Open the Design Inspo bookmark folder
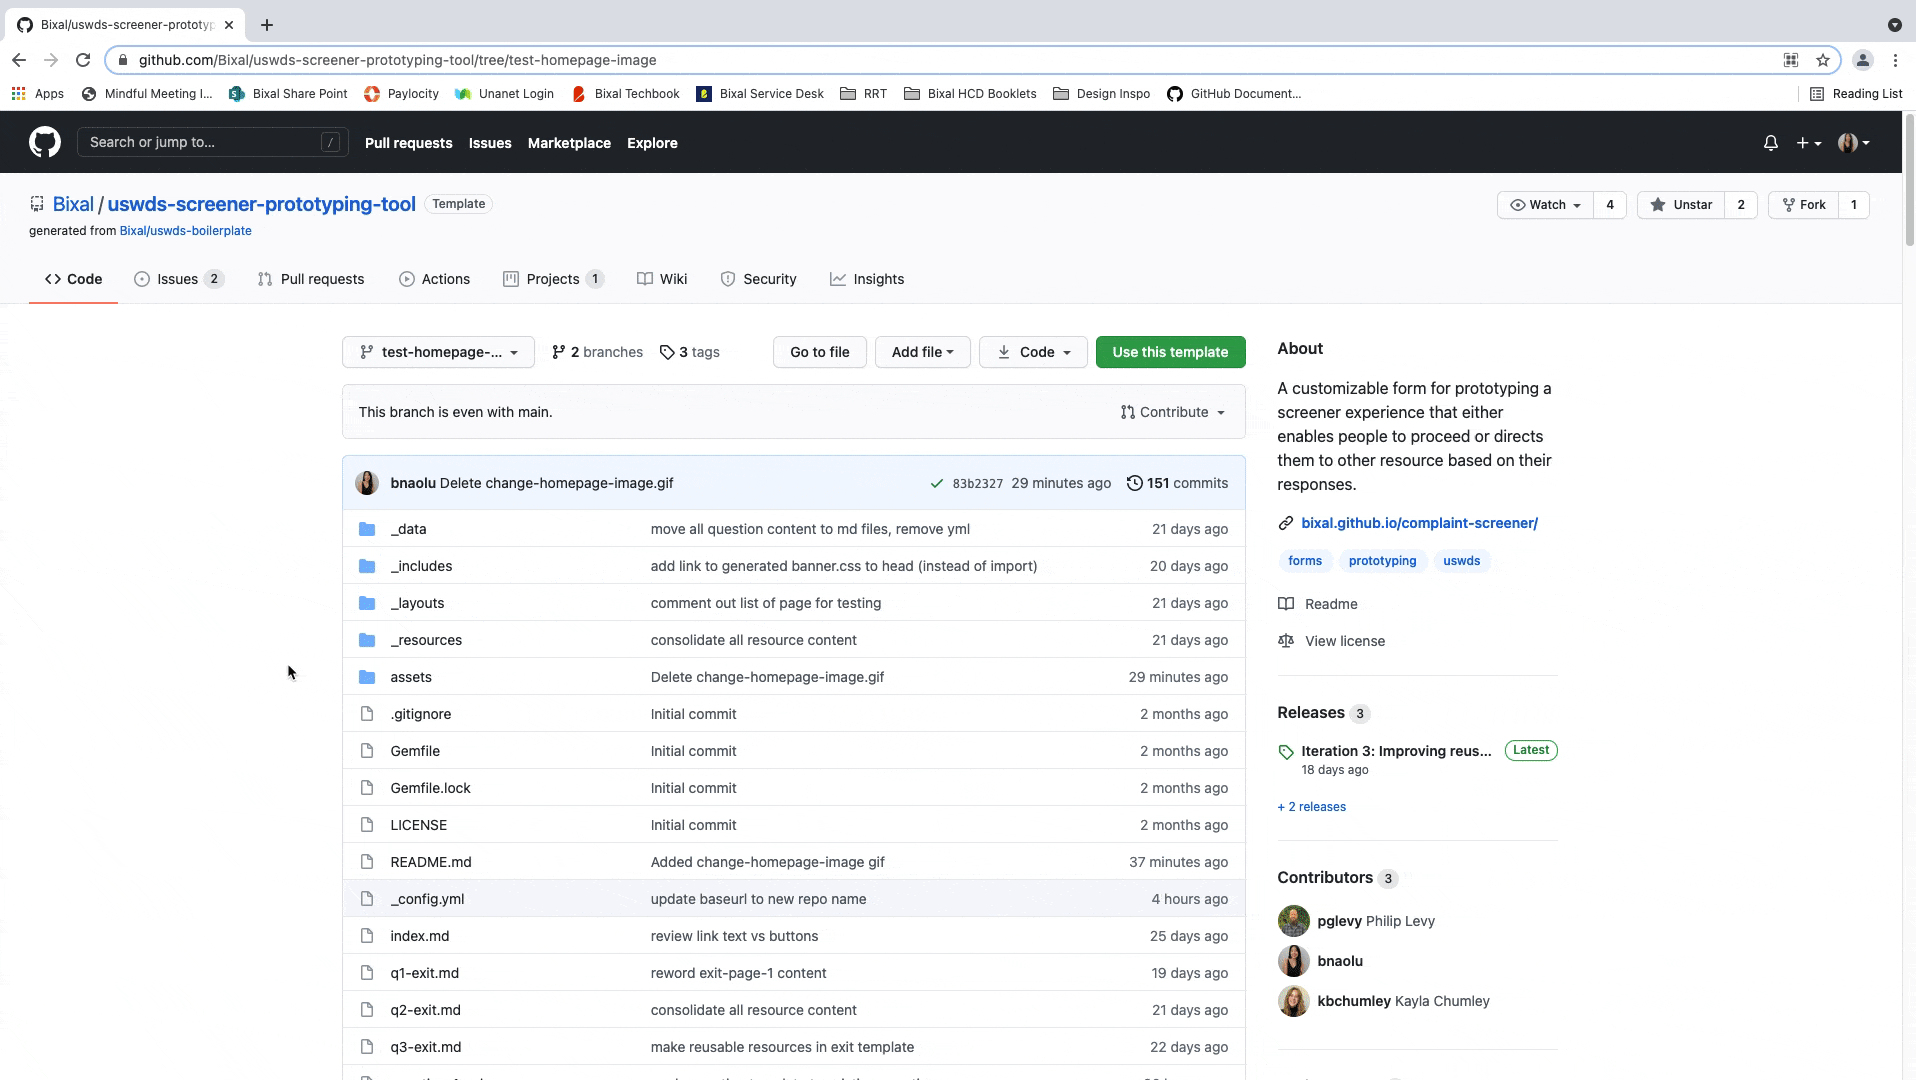 click(1101, 94)
